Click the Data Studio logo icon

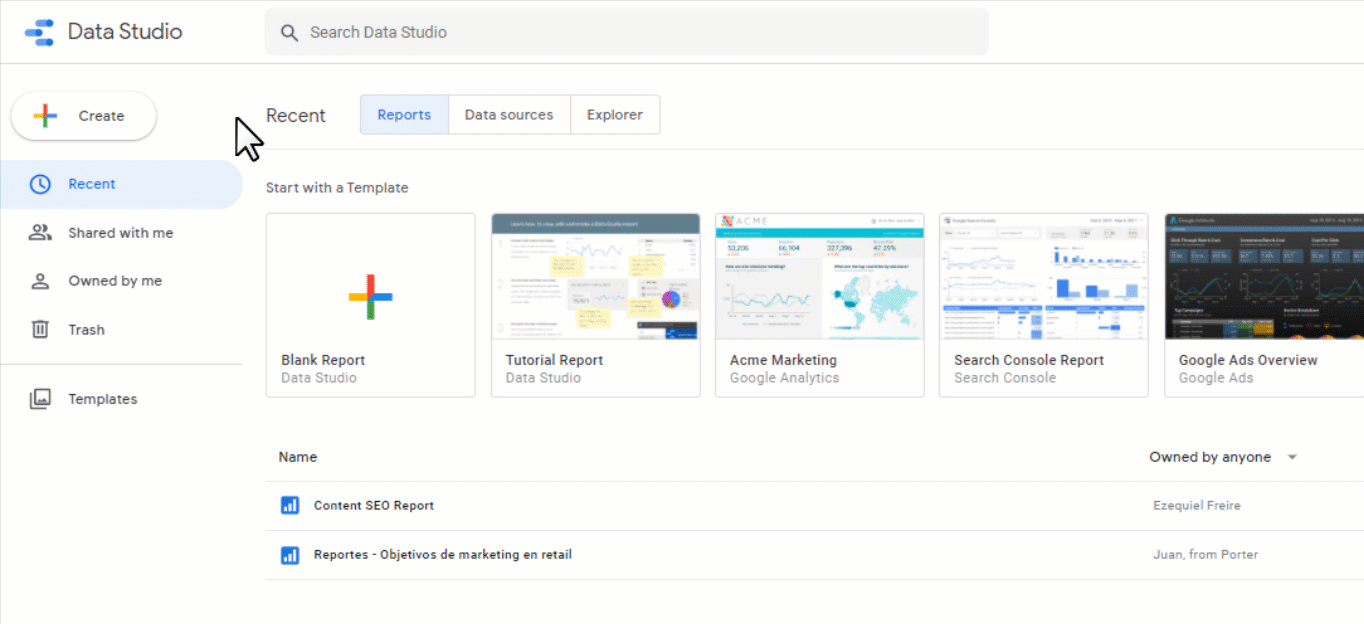tap(39, 32)
